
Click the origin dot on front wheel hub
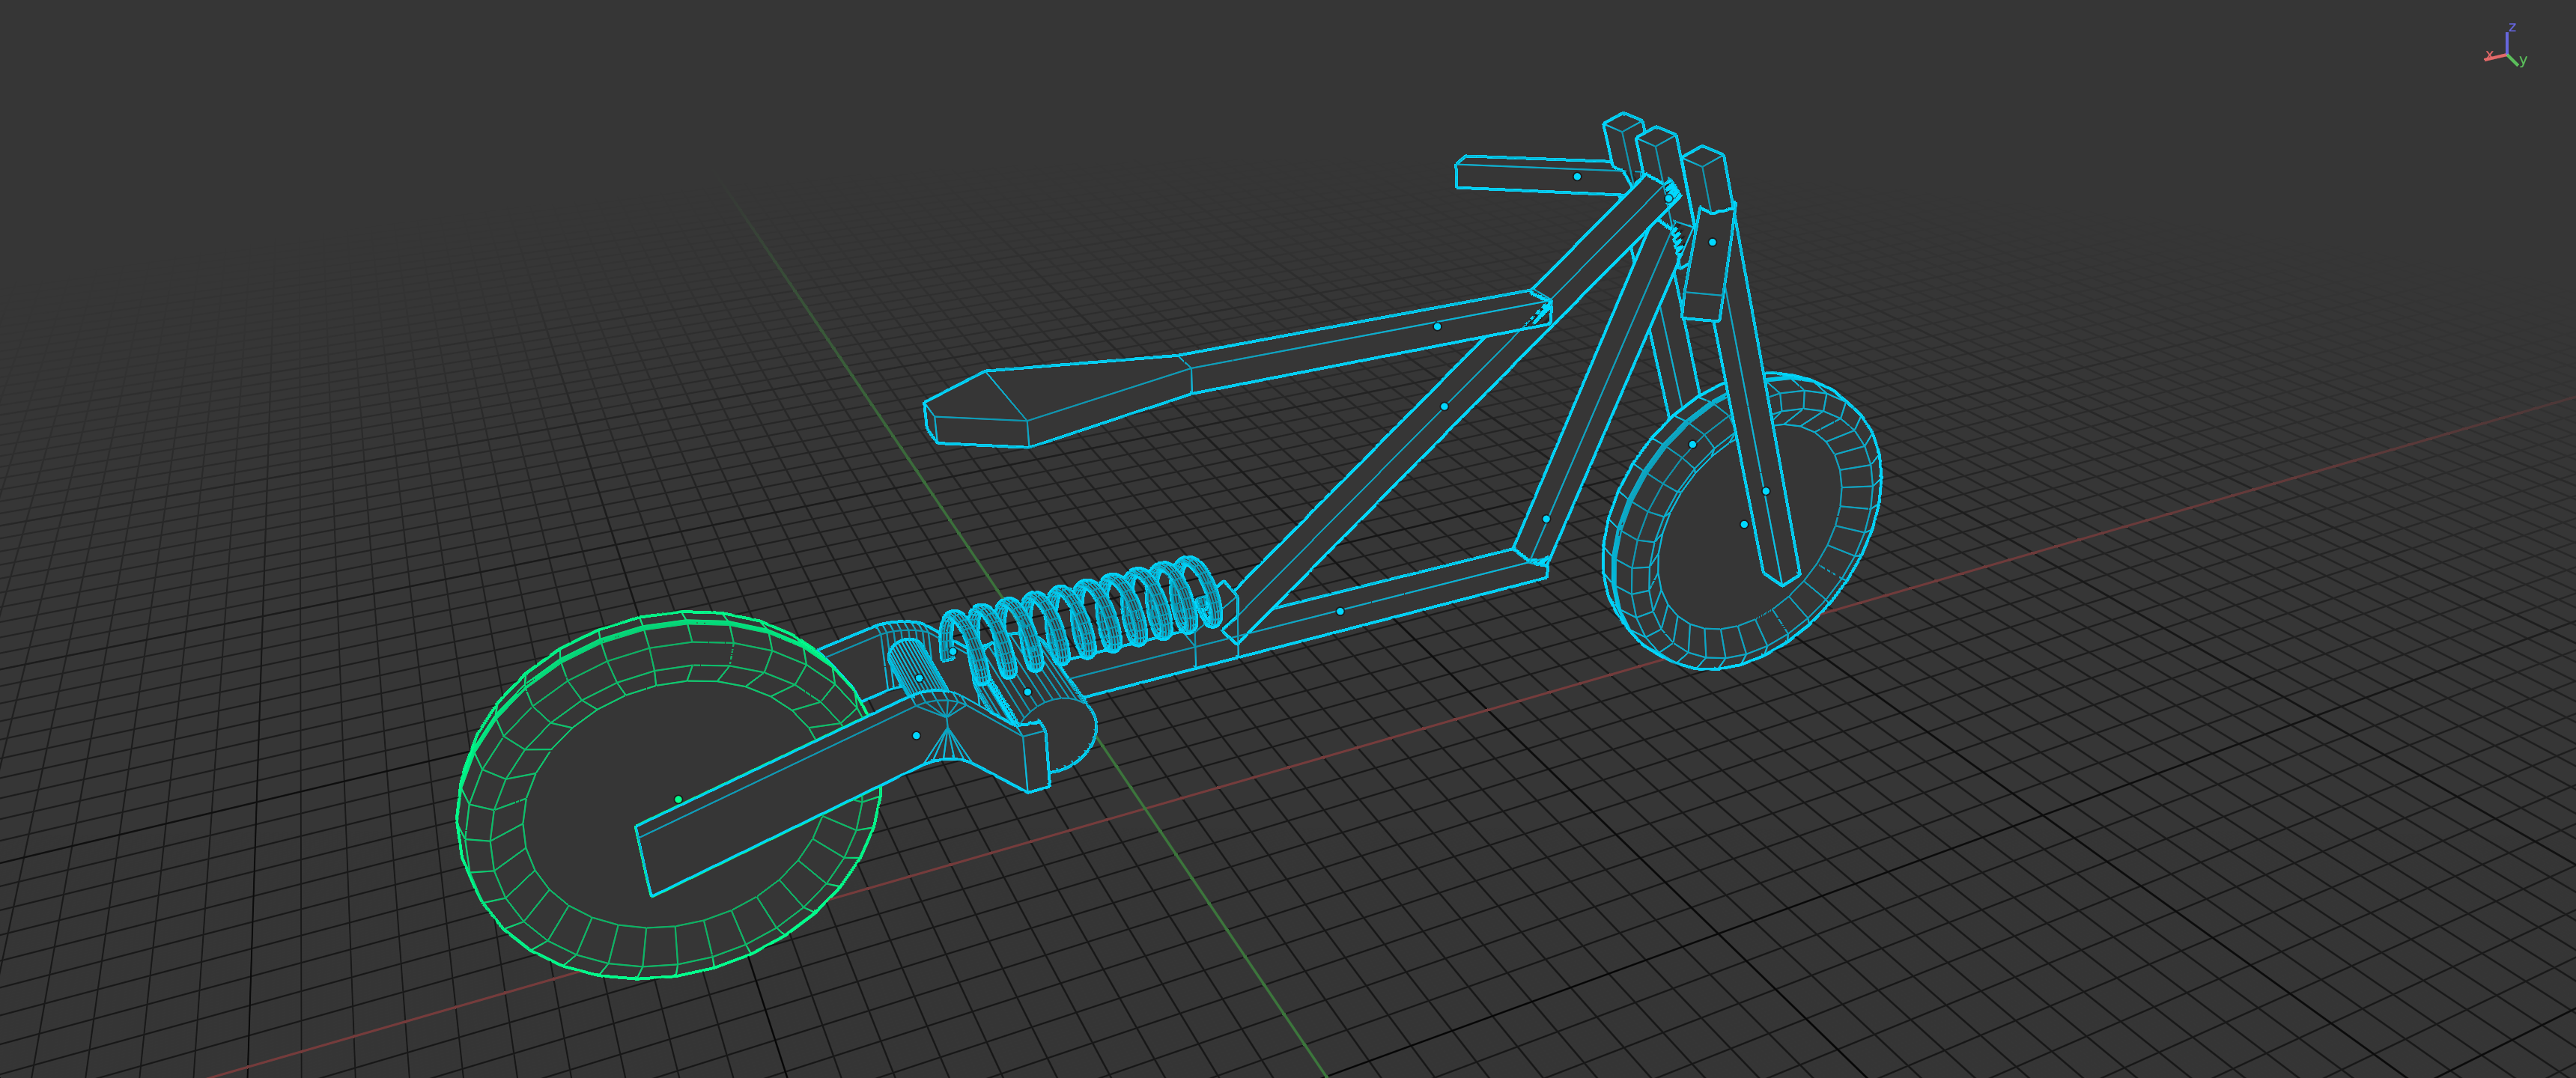[1744, 524]
